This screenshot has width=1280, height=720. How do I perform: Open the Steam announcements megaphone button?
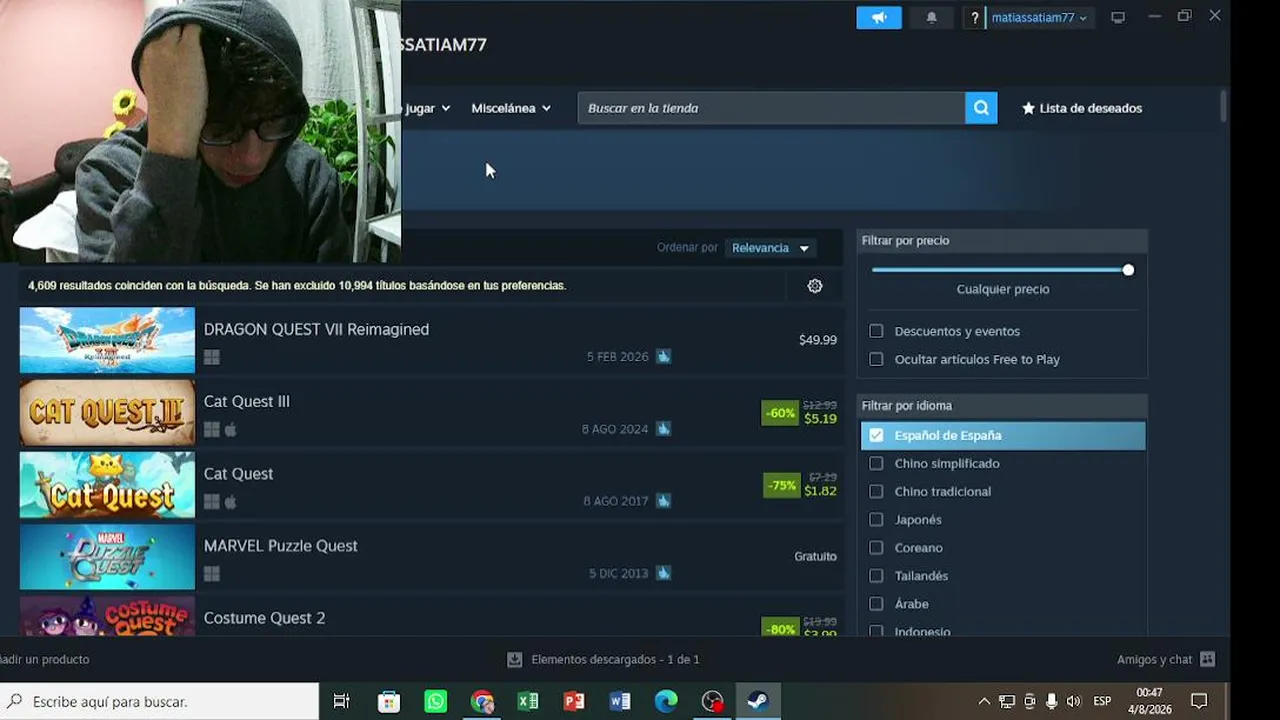click(x=879, y=18)
